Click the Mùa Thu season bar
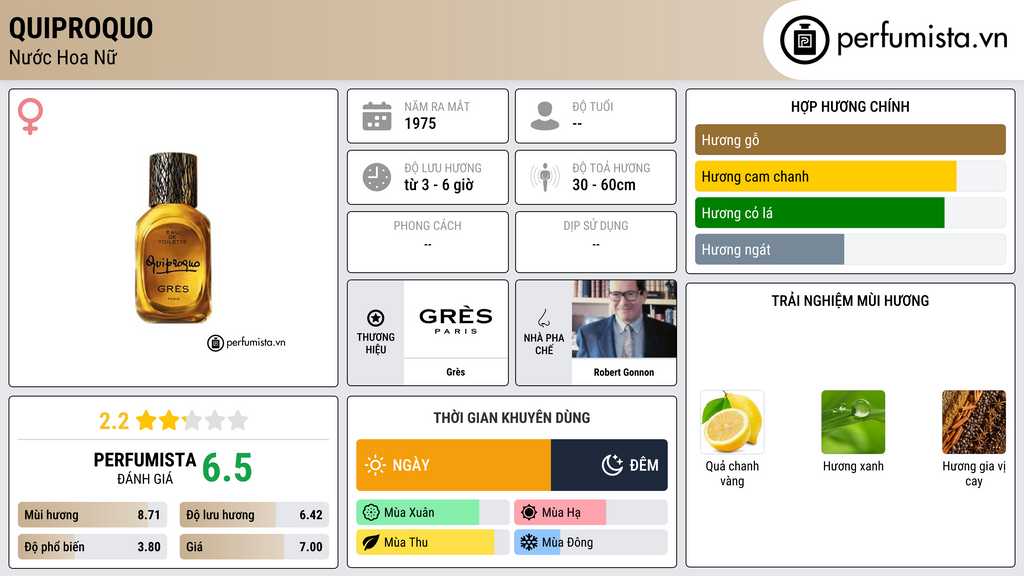 coord(432,542)
